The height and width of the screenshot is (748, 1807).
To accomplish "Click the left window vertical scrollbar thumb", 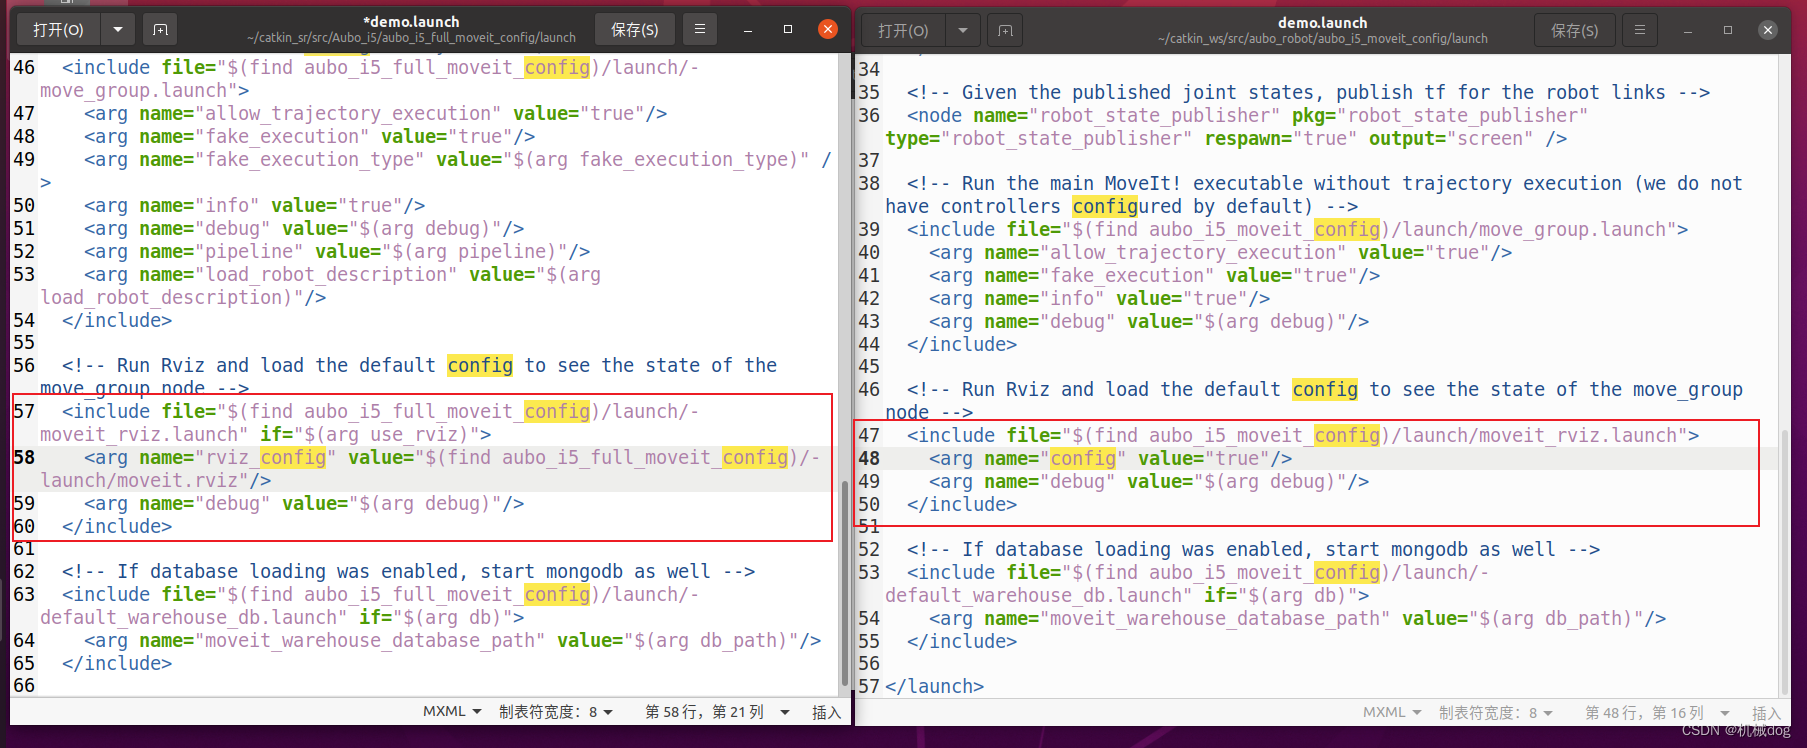I will (x=845, y=585).
